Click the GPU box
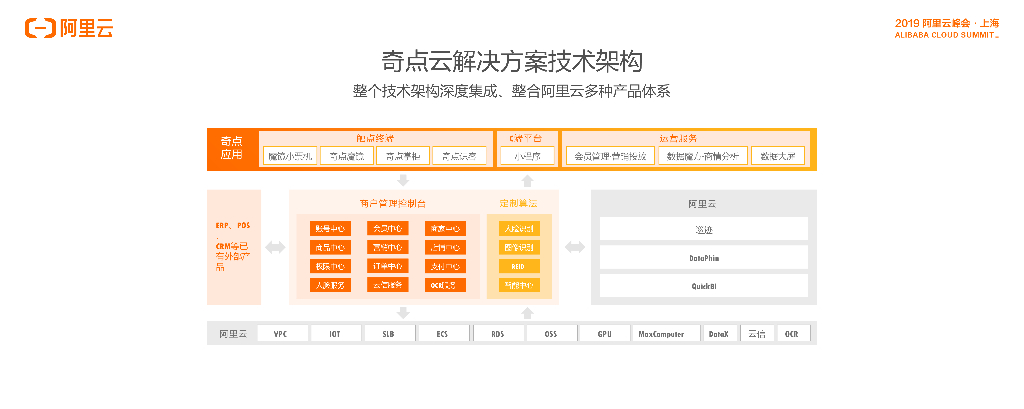1024x409 pixels. point(605,334)
